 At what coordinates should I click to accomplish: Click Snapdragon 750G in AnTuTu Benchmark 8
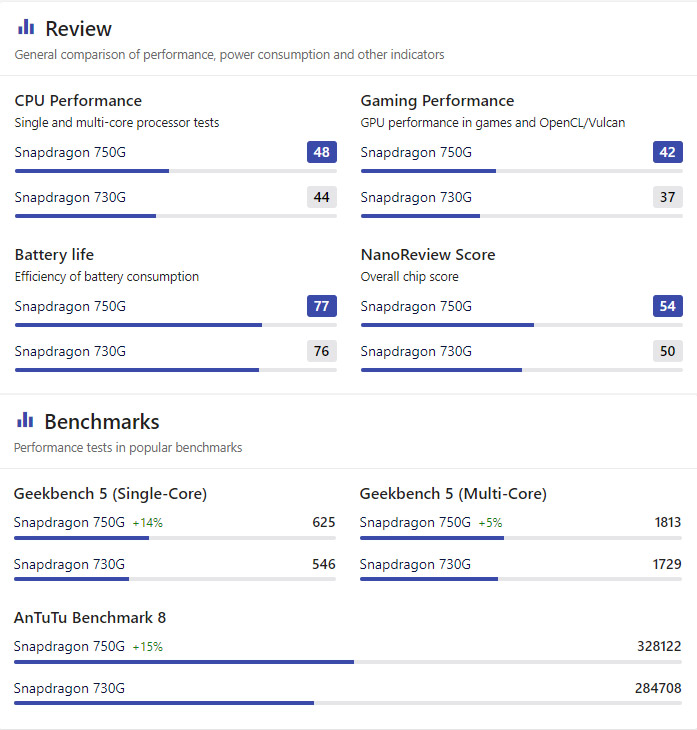(69, 647)
